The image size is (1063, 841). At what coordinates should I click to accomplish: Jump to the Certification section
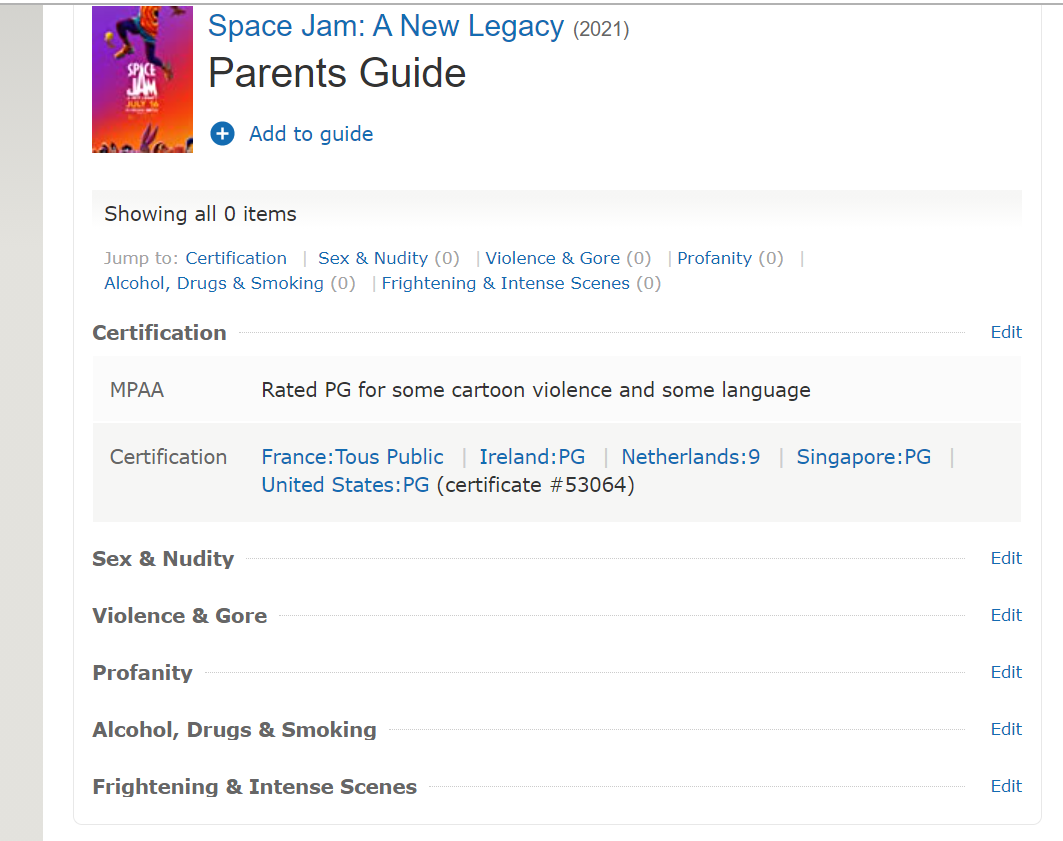tap(236, 258)
